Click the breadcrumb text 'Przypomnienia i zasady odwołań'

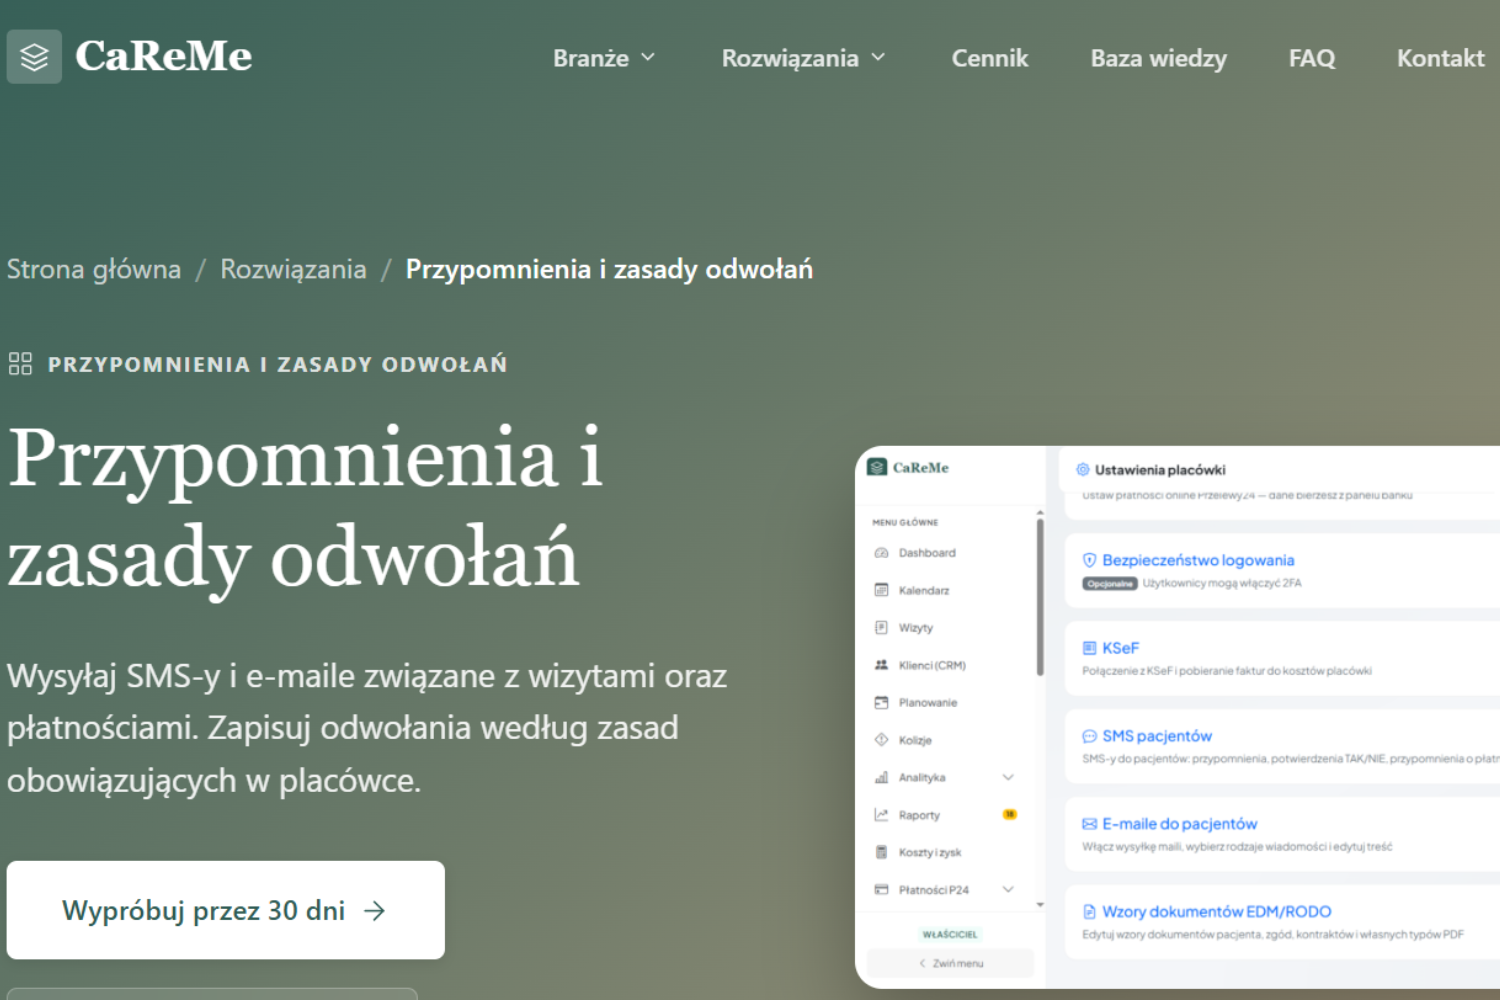pos(609,269)
